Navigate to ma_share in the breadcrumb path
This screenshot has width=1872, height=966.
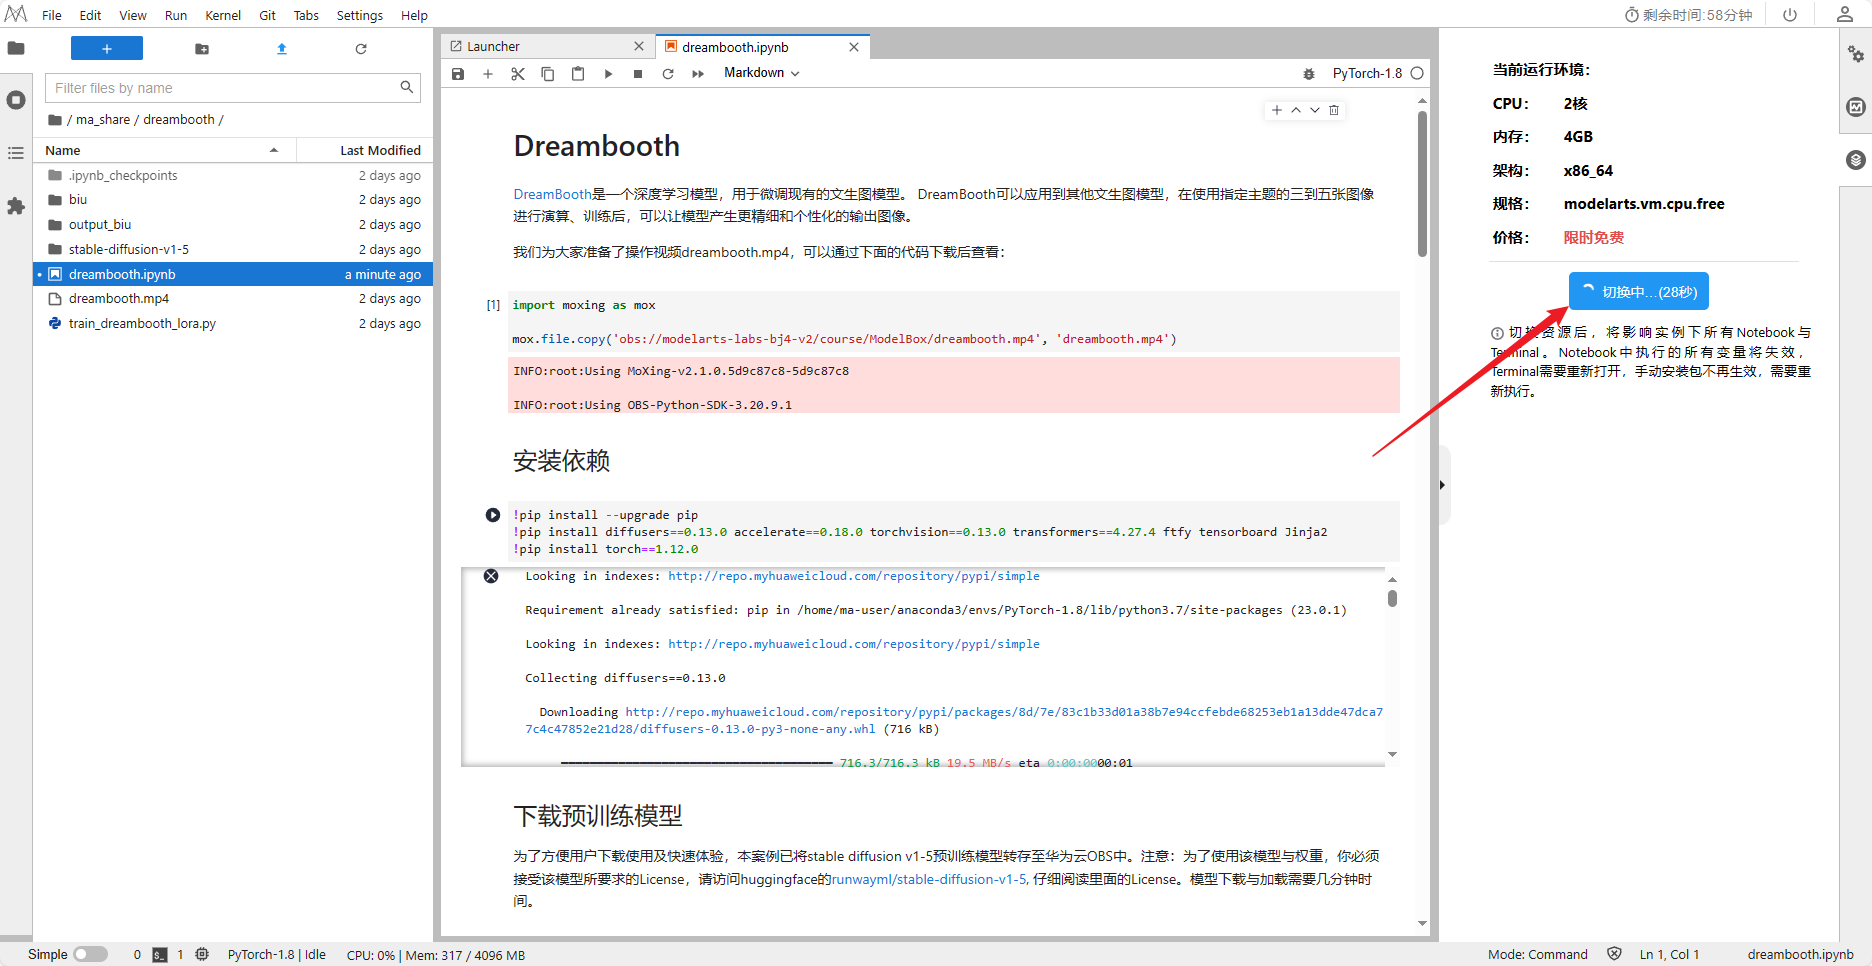tap(103, 119)
